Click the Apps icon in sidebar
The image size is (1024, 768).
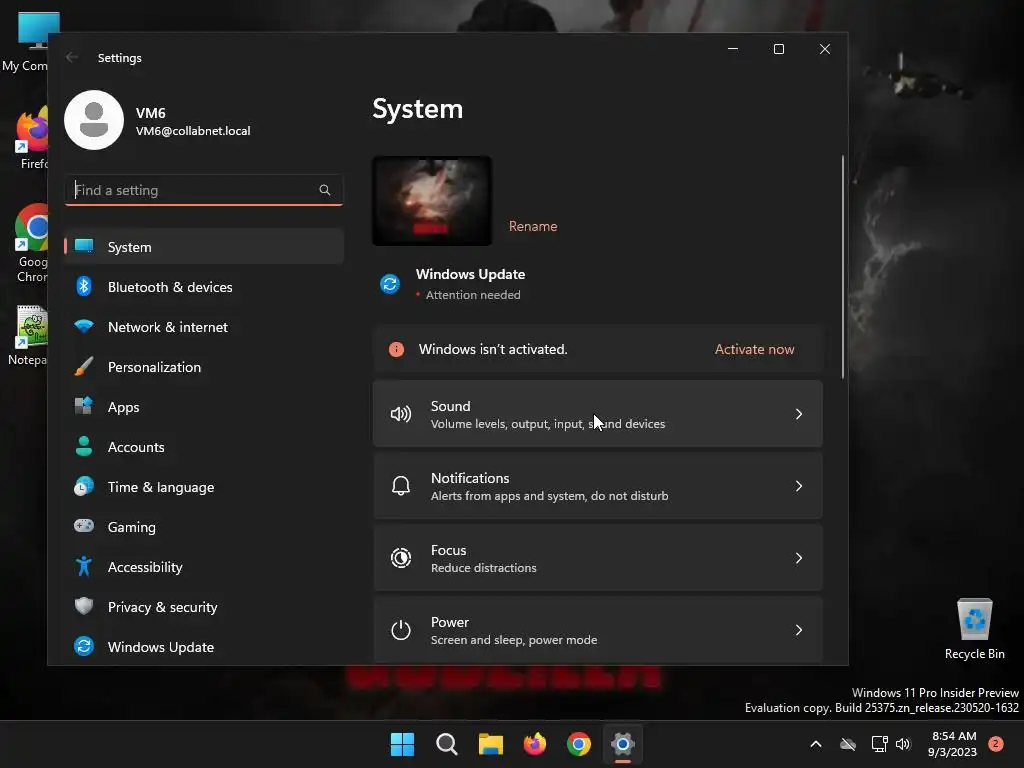[84, 406]
